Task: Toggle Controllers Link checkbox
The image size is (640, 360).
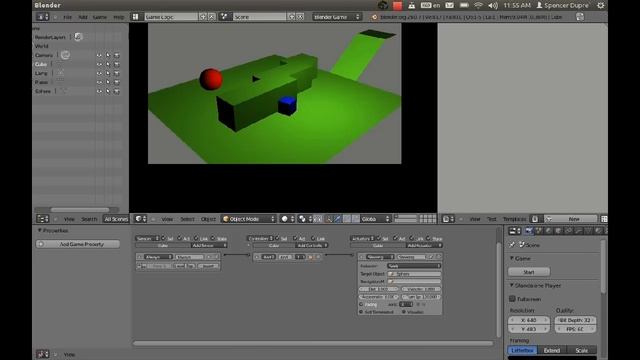Action: 313,238
